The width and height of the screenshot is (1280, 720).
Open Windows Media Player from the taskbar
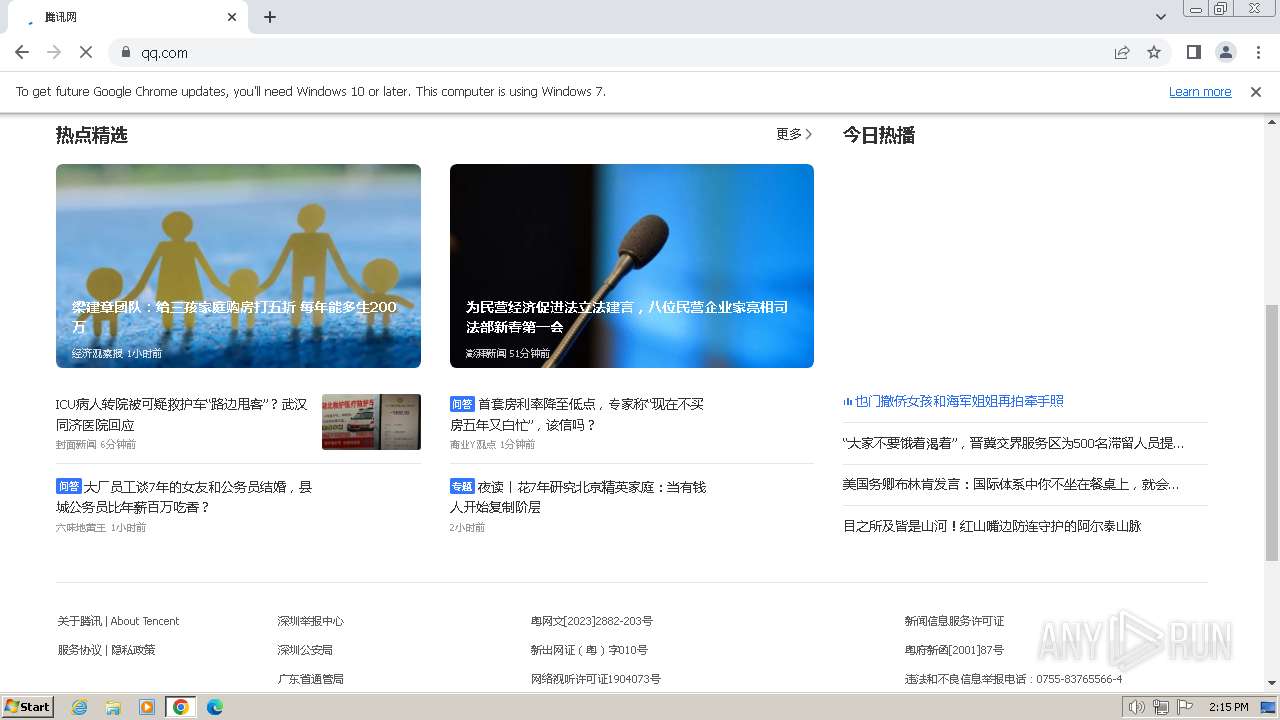coord(147,707)
